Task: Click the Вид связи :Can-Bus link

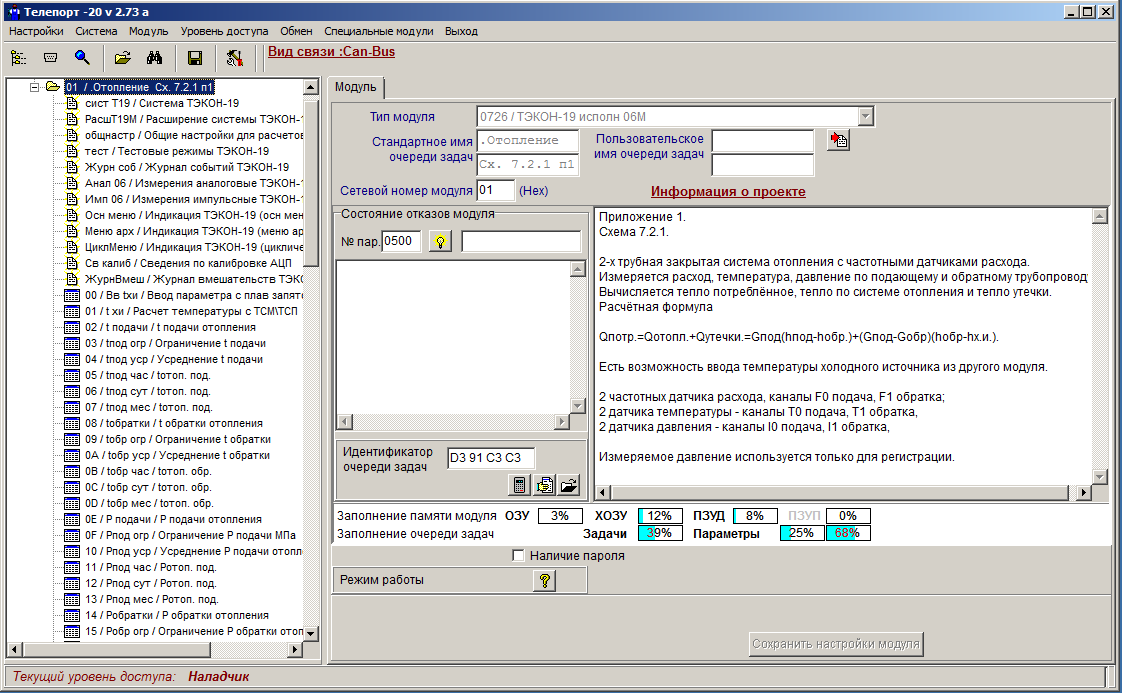Action: click(331, 52)
